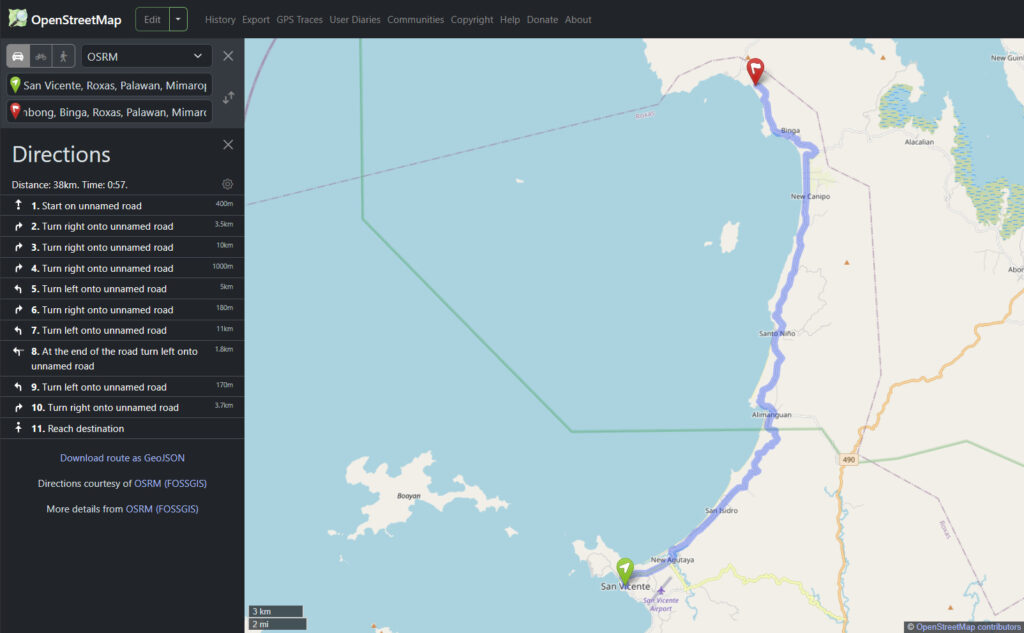This screenshot has height=633, width=1024.
Task: Close the Directions panel
Action: tap(228, 145)
